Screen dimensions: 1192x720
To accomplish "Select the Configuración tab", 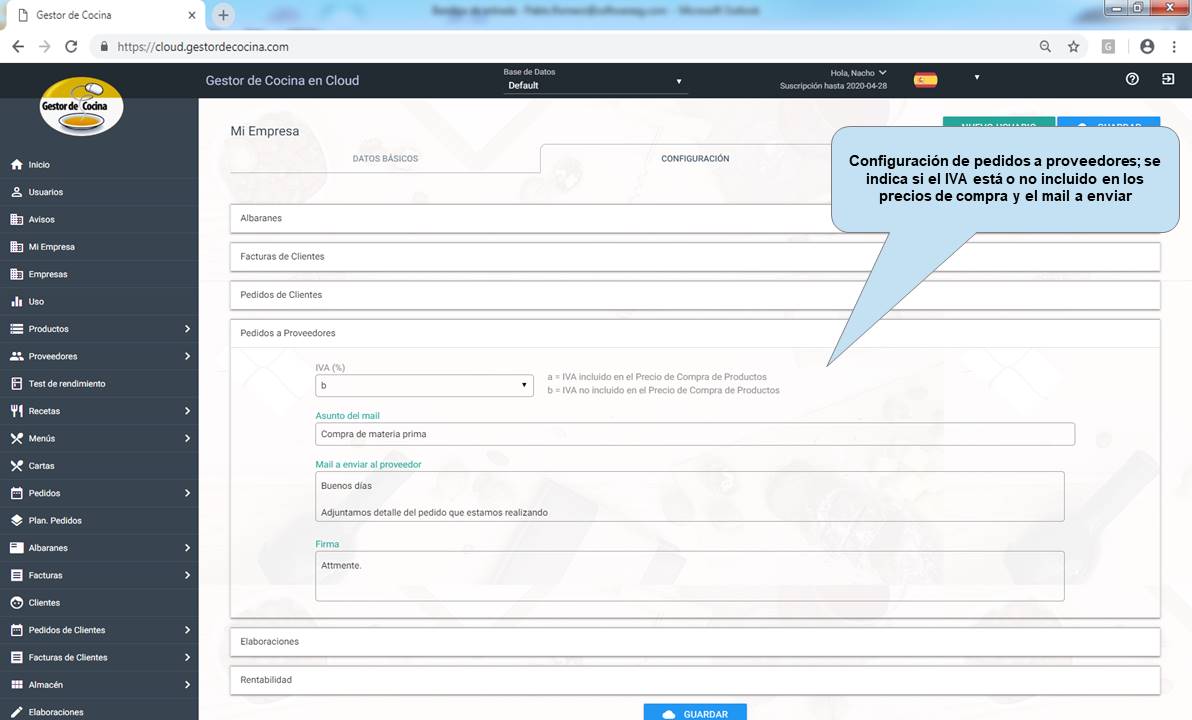I will [695, 159].
